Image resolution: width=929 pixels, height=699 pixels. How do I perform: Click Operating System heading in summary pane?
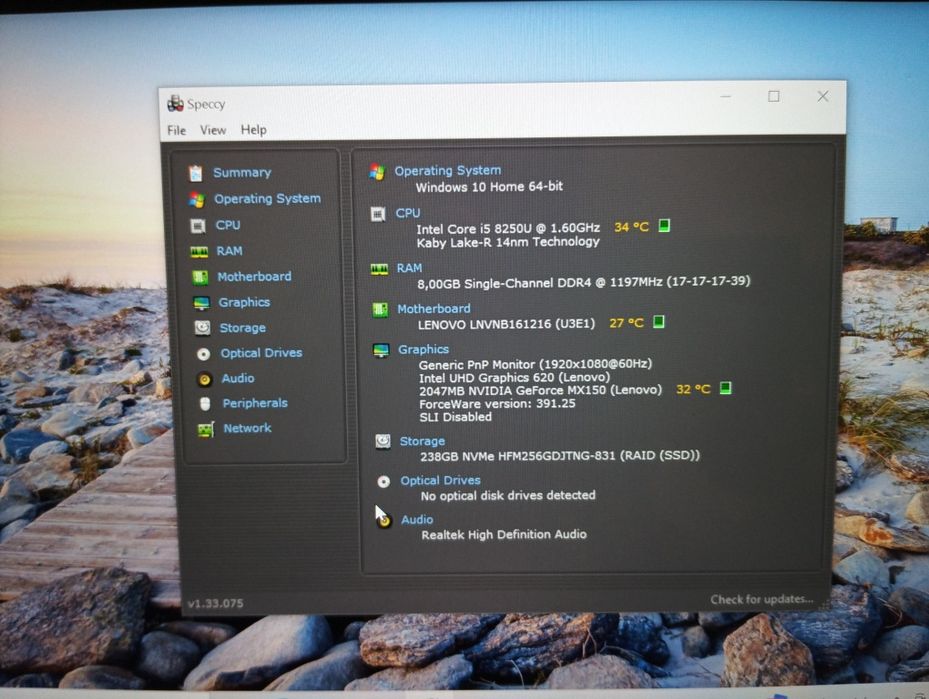(448, 171)
